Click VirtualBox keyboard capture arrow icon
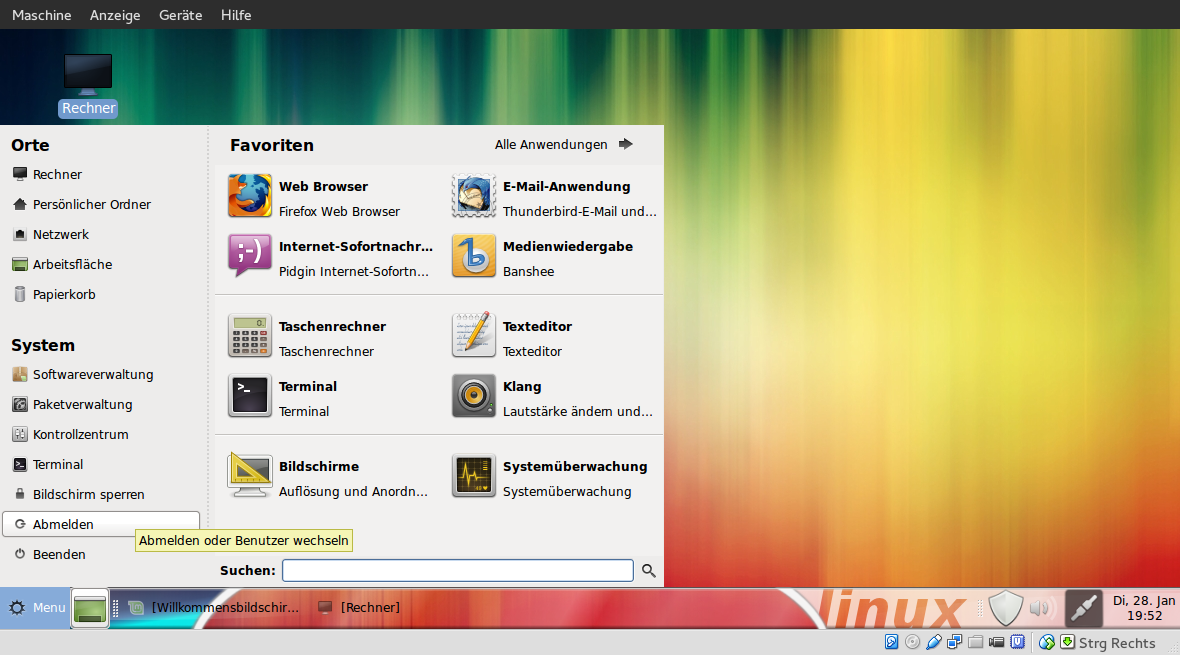1180x655 pixels. (1068, 642)
